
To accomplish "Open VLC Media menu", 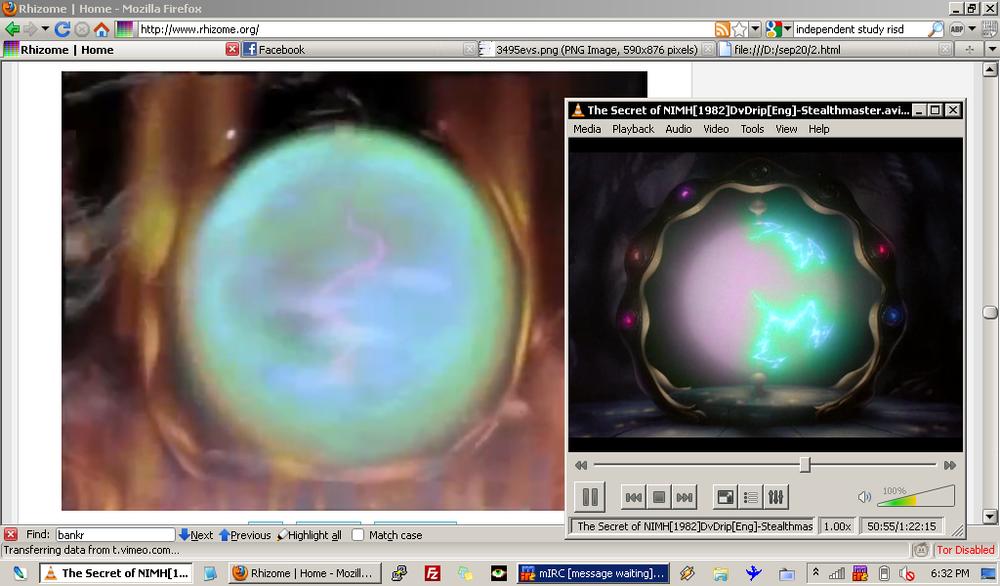I will coord(587,129).
